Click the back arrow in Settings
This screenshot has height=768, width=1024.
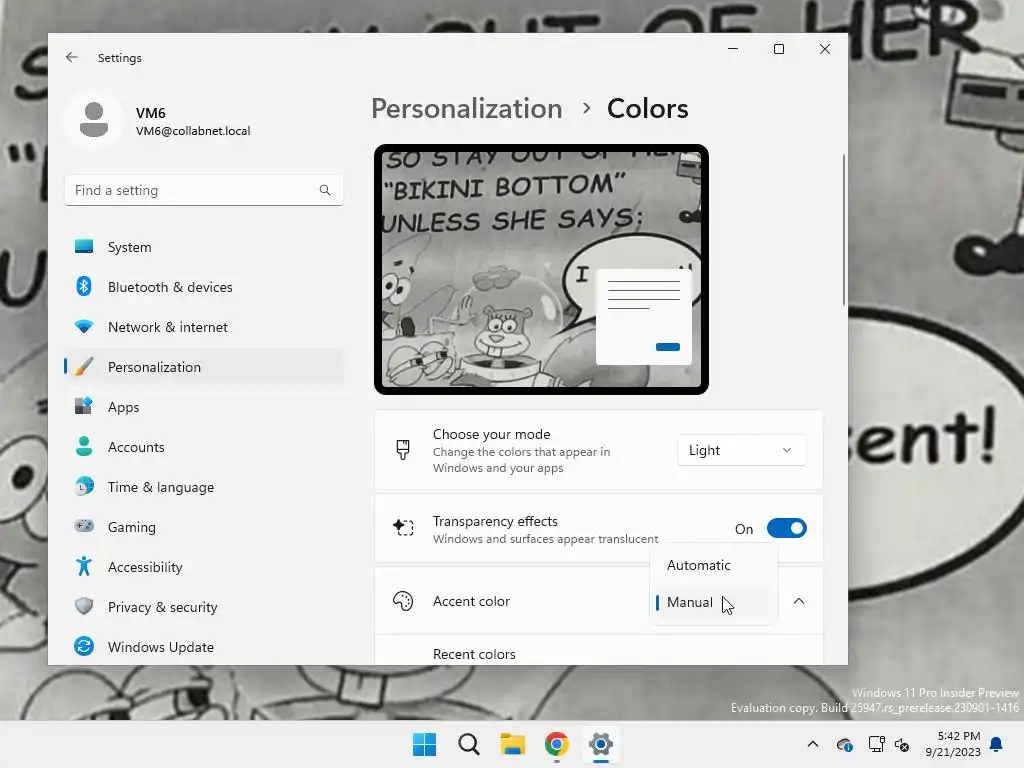click(x=72, y=57)
